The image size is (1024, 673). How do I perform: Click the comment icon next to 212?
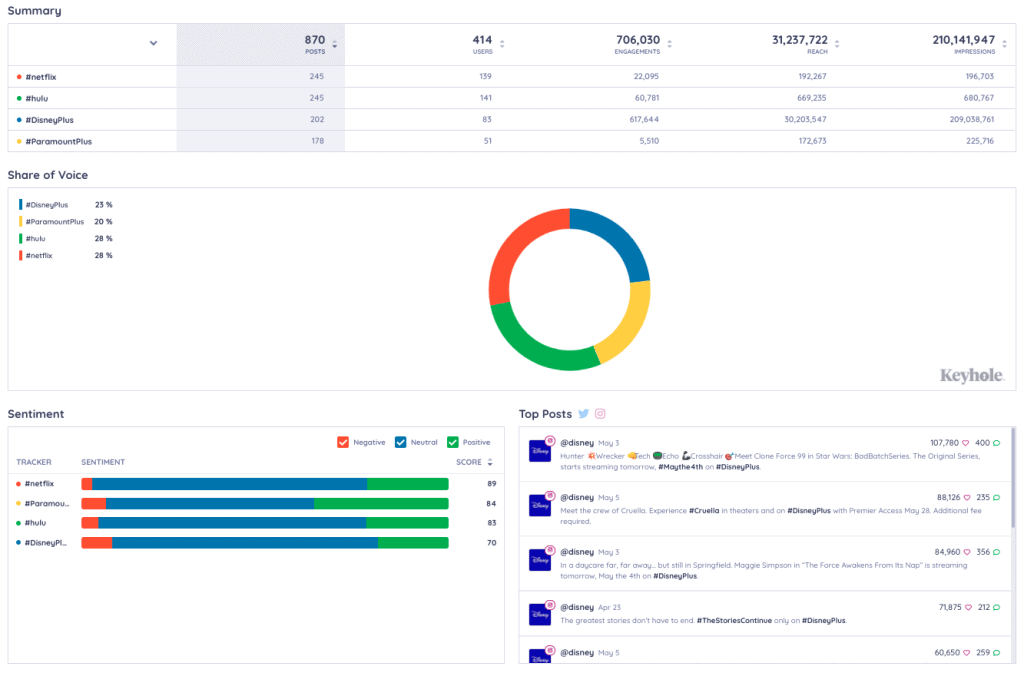997,608
